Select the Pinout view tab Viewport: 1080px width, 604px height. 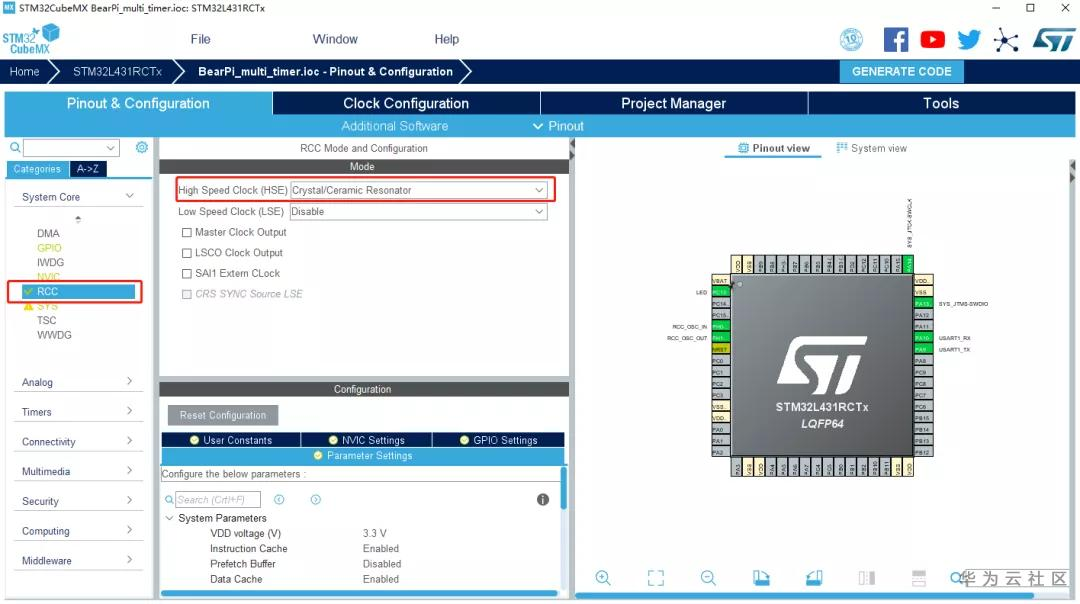(x=773, y=148)
